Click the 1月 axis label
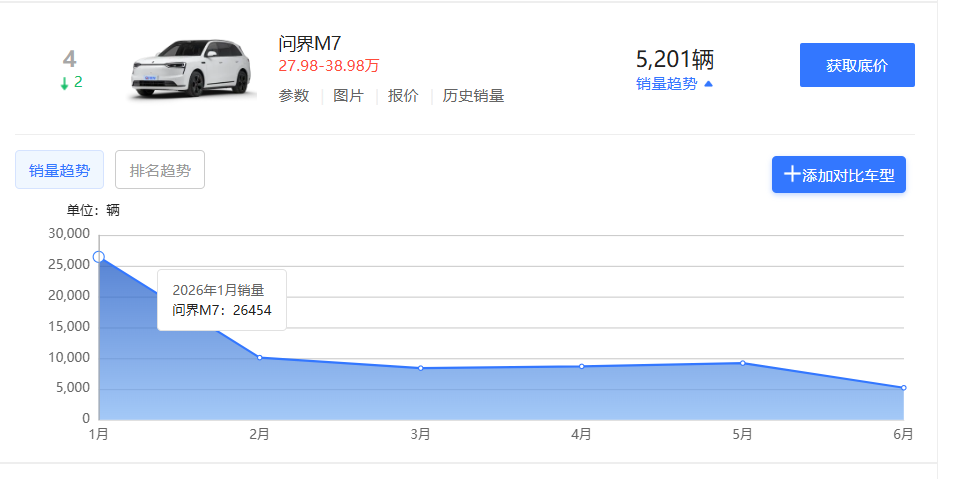The width and height of the screenshot is (973, 479). tap(99, 434)
